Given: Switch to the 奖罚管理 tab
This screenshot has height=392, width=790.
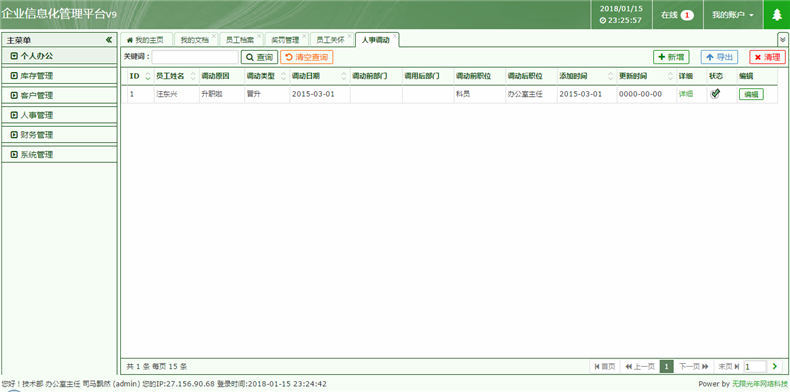Looking at the screenshot, I should pos(285,40).
